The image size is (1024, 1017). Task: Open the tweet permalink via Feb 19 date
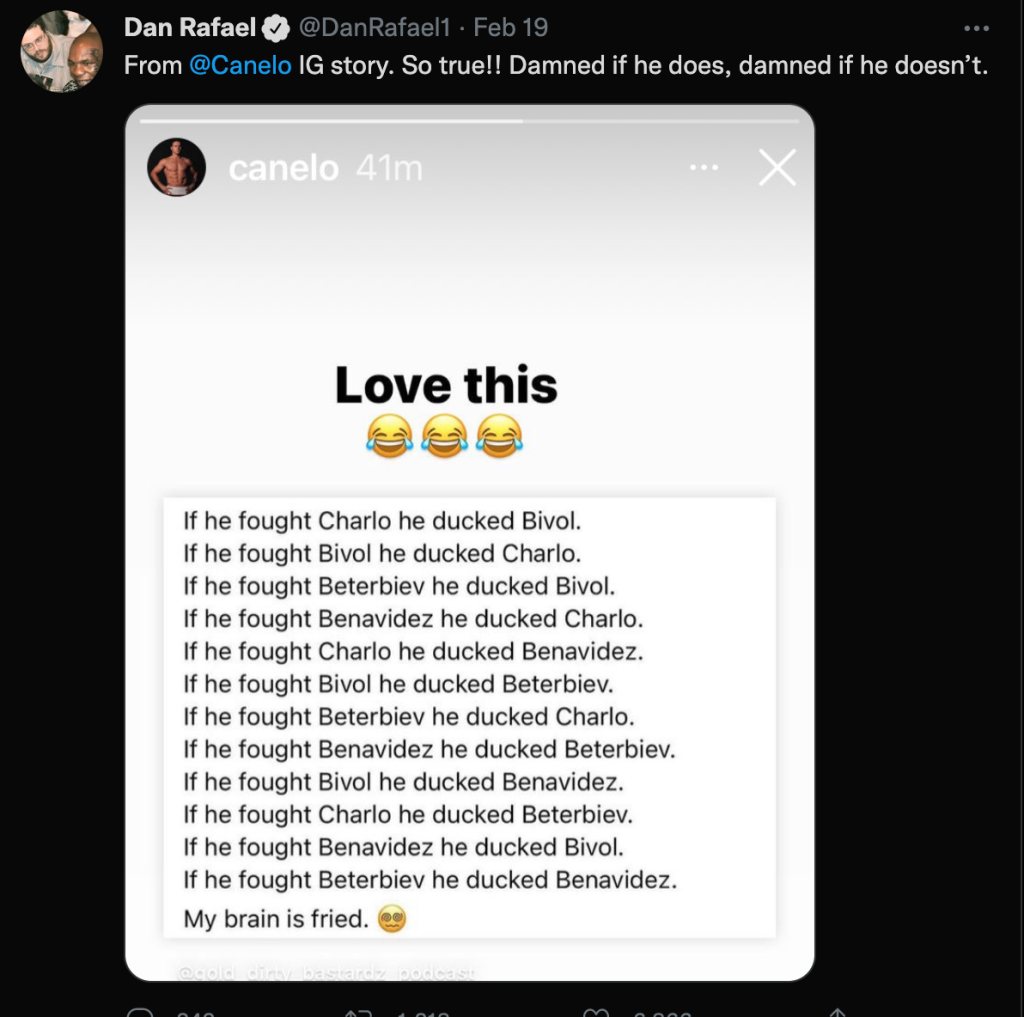511,27
